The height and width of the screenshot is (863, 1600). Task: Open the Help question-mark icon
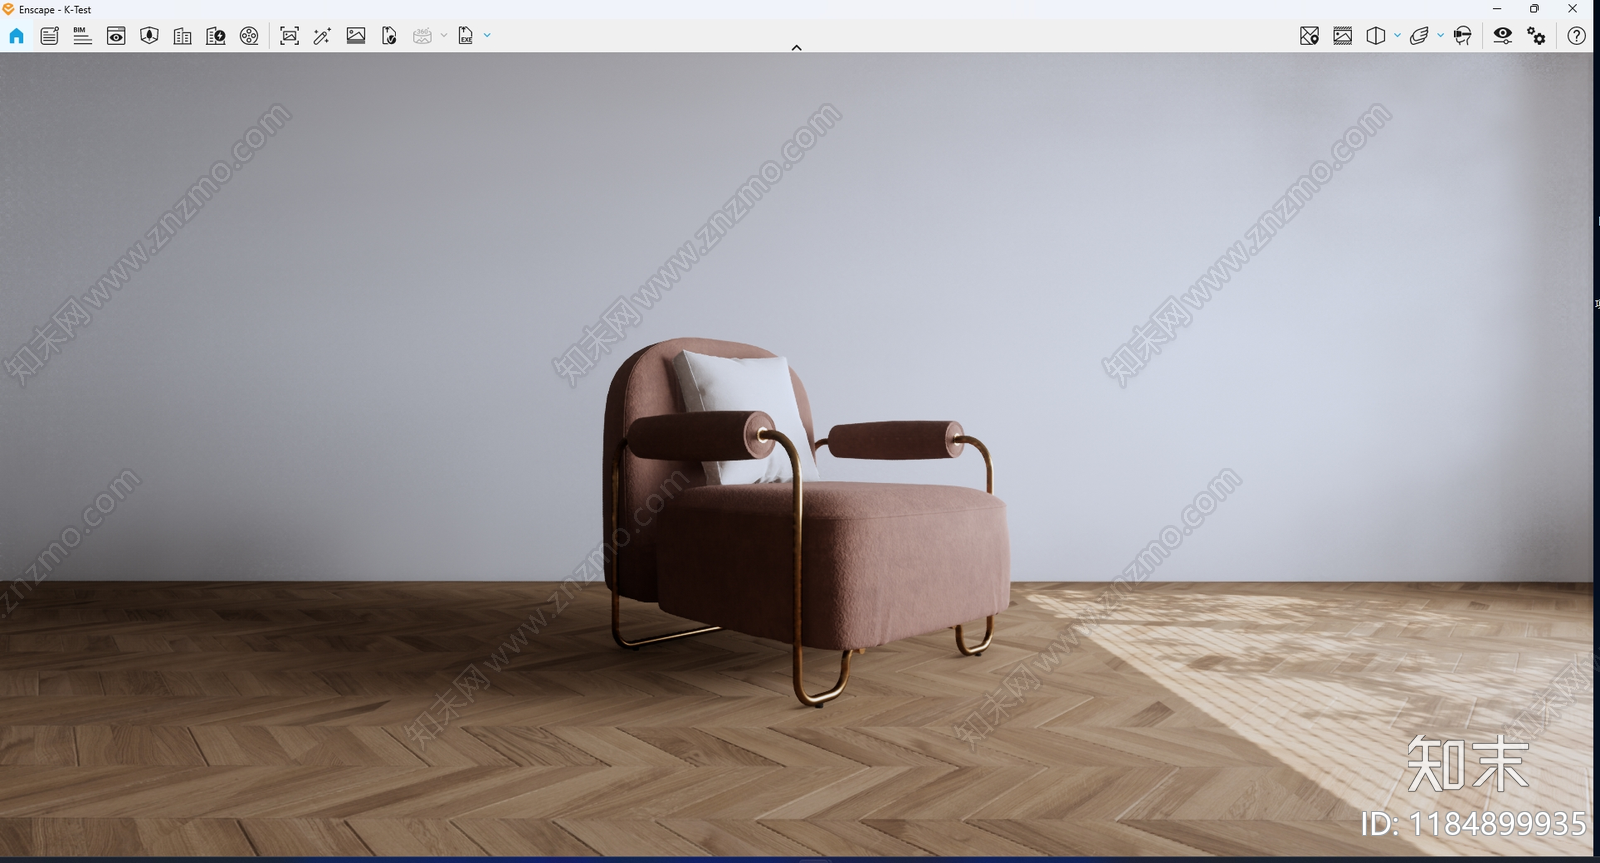pyautogui.click(x=1576, y=36)
